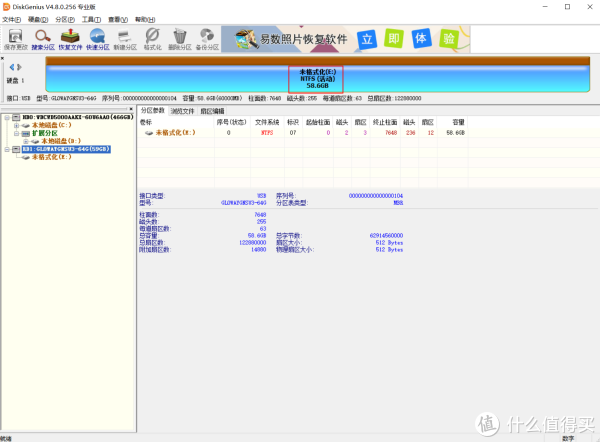
Task: Select 本地磁盘(C:) in the tree
Action: 52,126
